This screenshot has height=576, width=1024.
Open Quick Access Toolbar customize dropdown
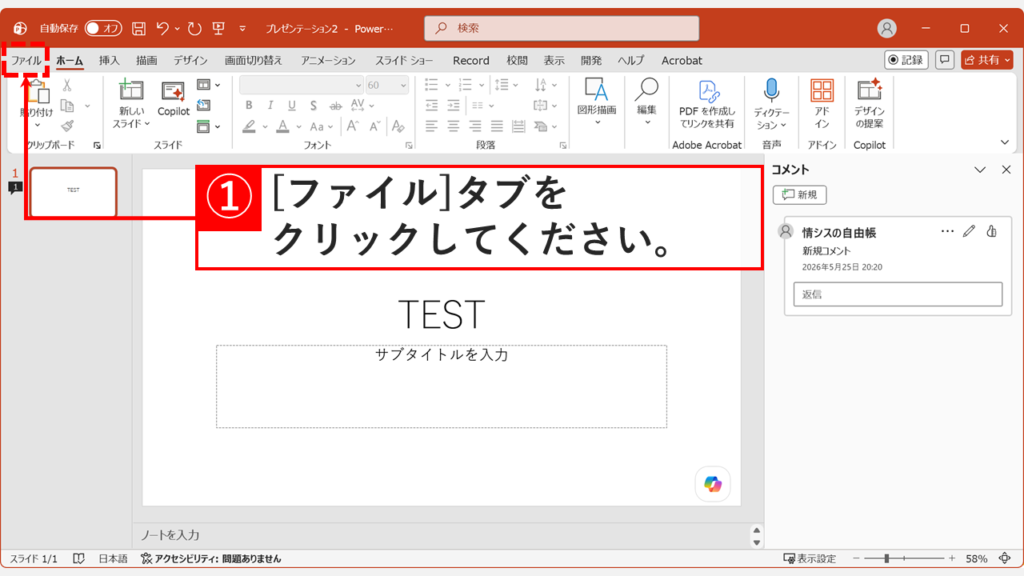(242, 29)
